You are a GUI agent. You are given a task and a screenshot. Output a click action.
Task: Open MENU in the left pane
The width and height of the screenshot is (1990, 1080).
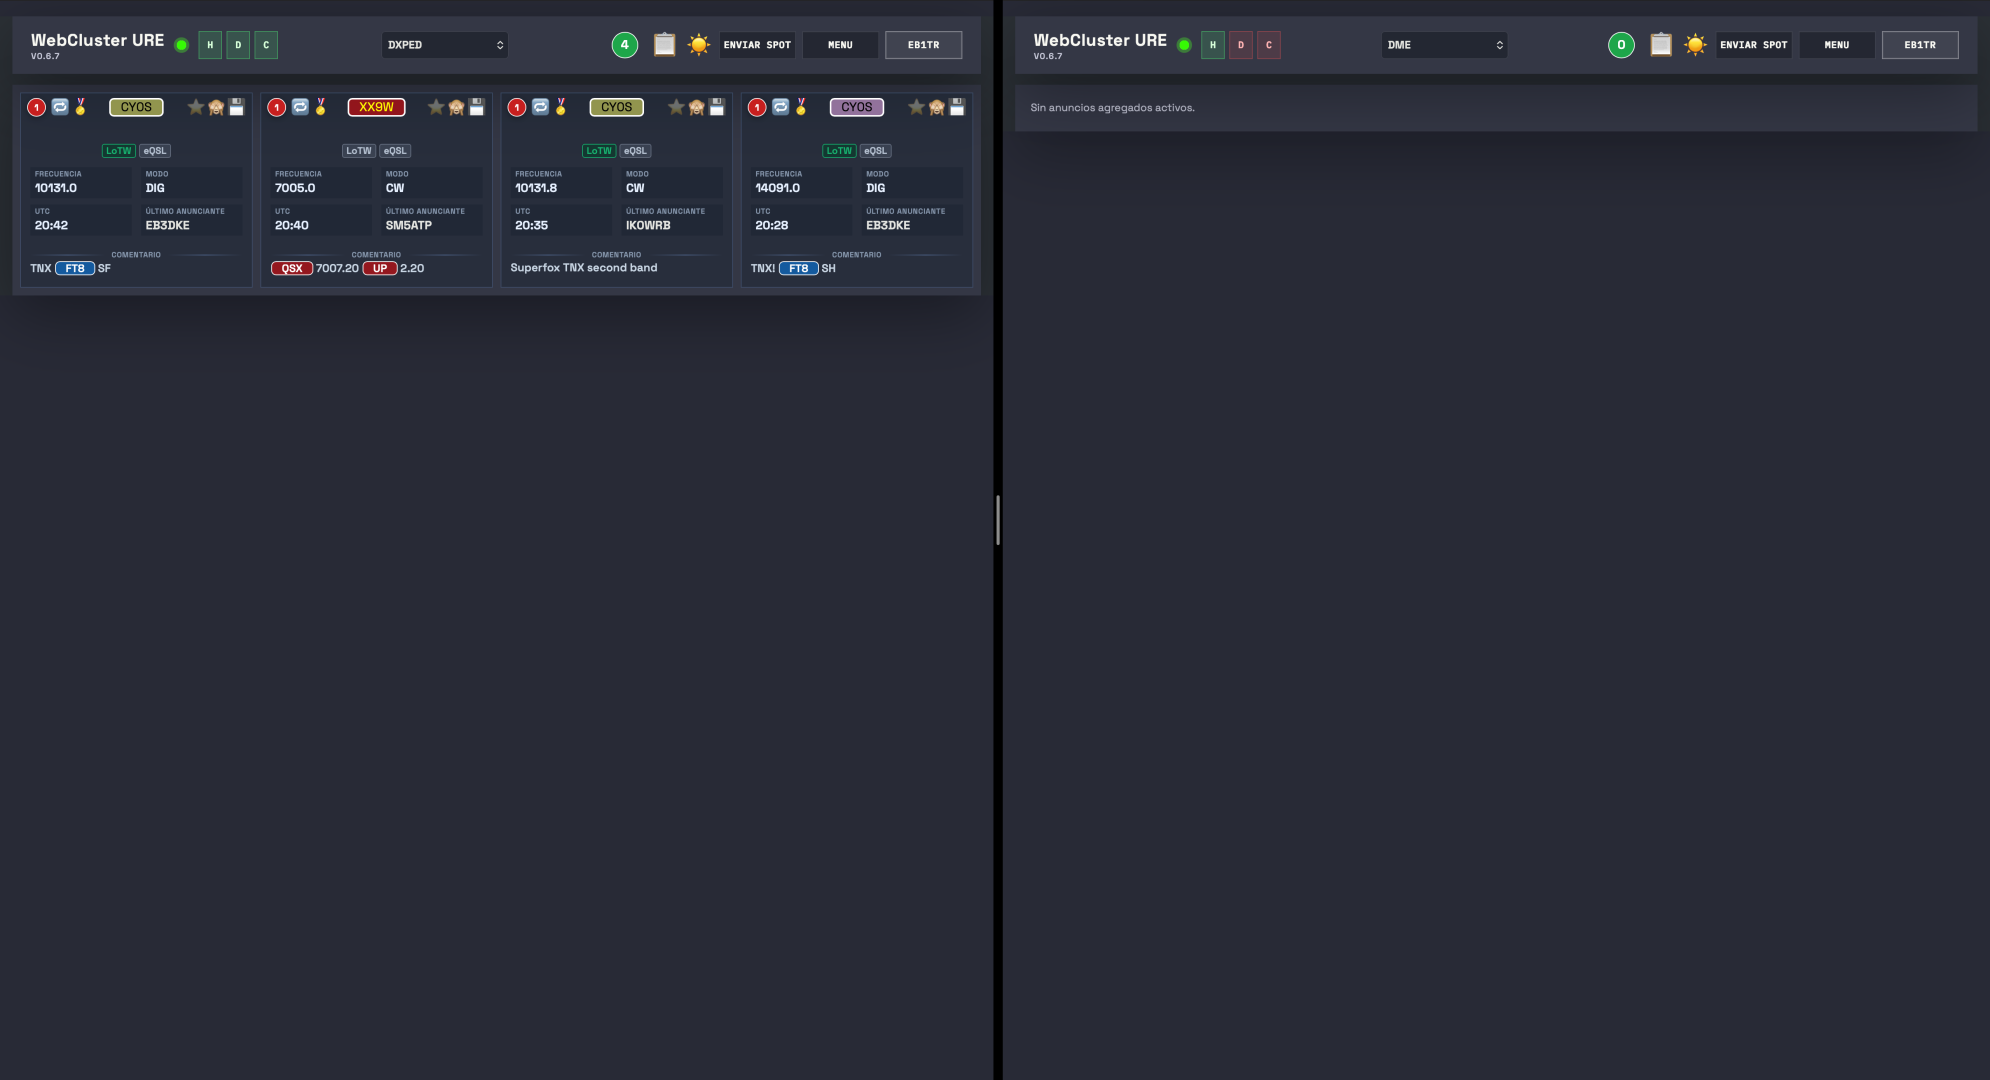[x=840, y=45]
